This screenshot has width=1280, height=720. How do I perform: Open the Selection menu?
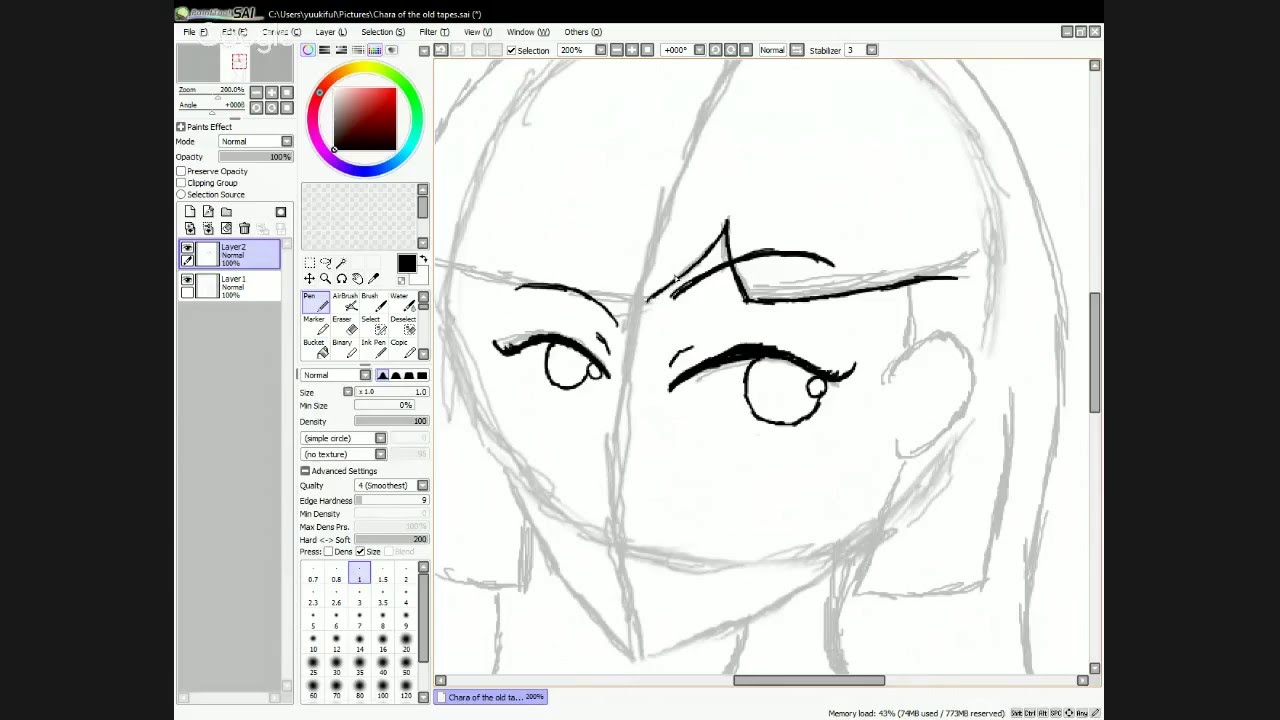pos(383,32)
